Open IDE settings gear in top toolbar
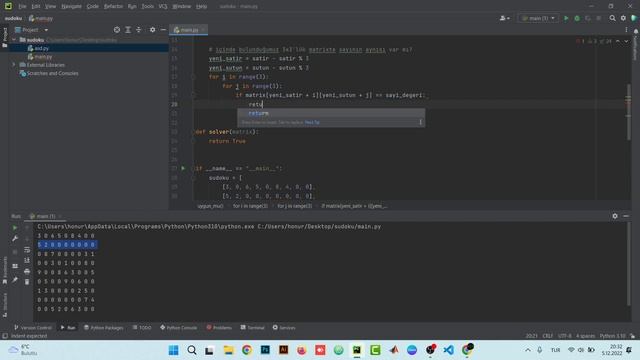640x360 pixels. click(623, 18)
